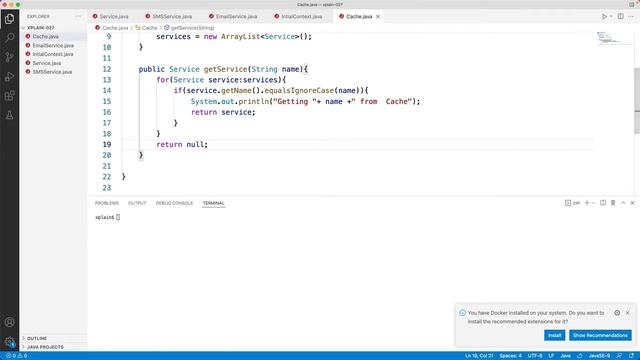Switch to the Problems panel tab
This screenshot has height=360, width=640.
[x=107, y=203]
